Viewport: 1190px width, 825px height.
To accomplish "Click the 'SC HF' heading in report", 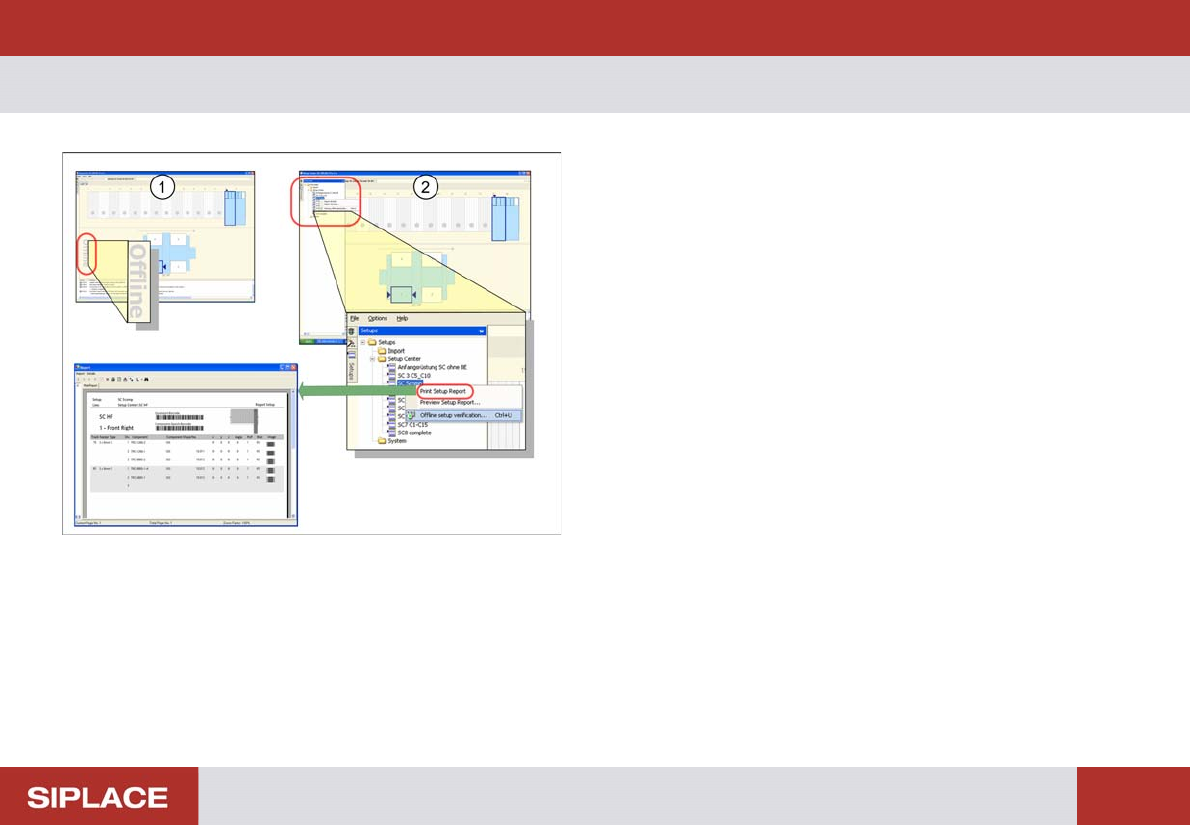I will point(105,417).
